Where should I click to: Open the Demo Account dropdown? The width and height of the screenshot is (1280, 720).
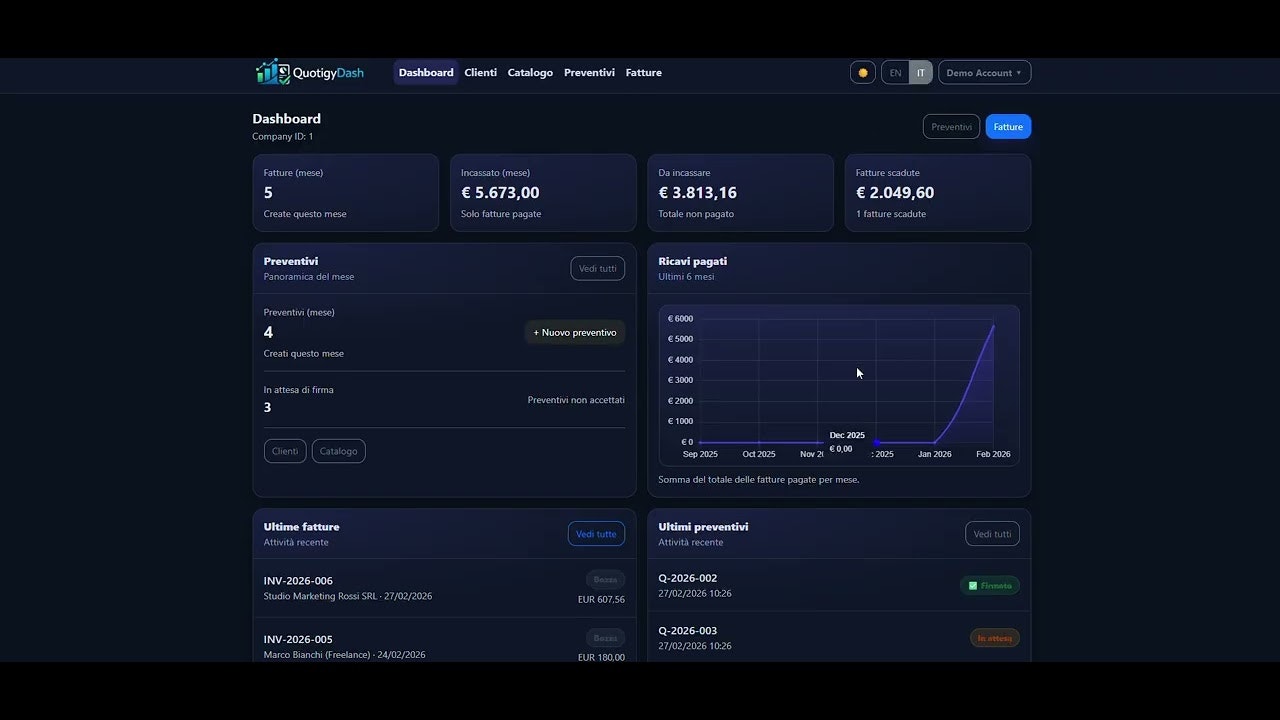click(x=984, y=72)
